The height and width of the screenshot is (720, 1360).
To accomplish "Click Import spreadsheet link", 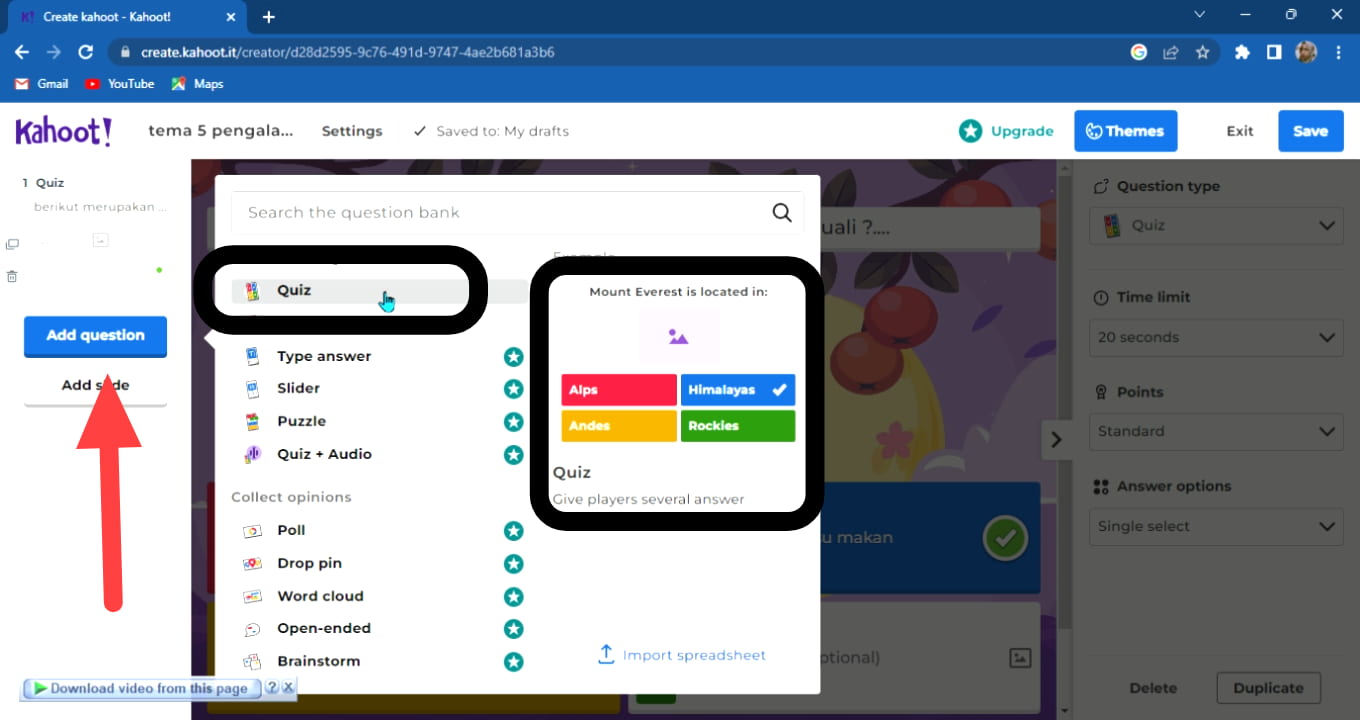I will (682, 655).
